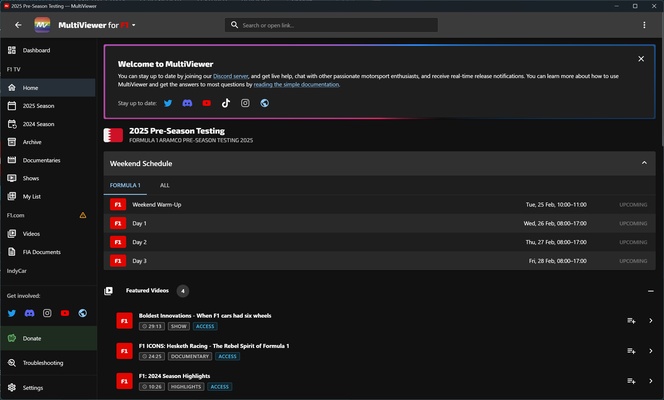
Task: Open F1.com Videos in the sidebar
Action: pyautogui.click(x=48, y=234)
